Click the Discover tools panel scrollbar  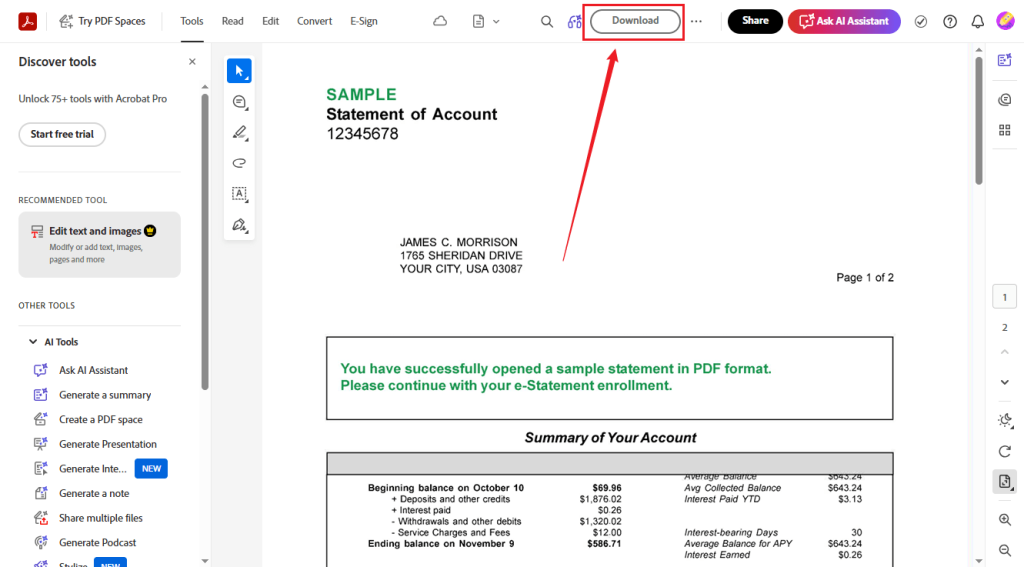pos(204,242)
